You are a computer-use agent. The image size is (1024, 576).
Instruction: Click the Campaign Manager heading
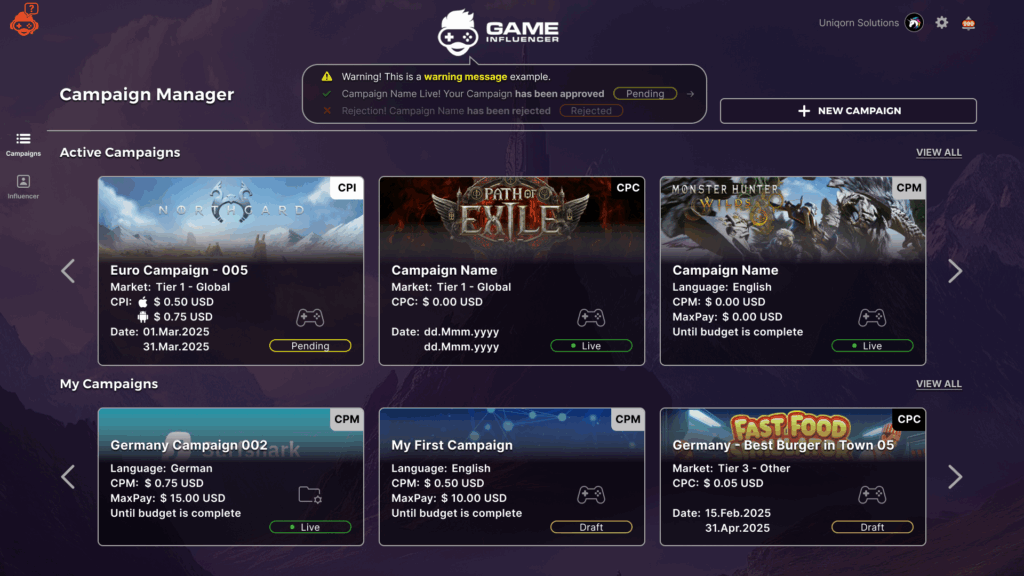pyautogui.click(x=147, y=95)
